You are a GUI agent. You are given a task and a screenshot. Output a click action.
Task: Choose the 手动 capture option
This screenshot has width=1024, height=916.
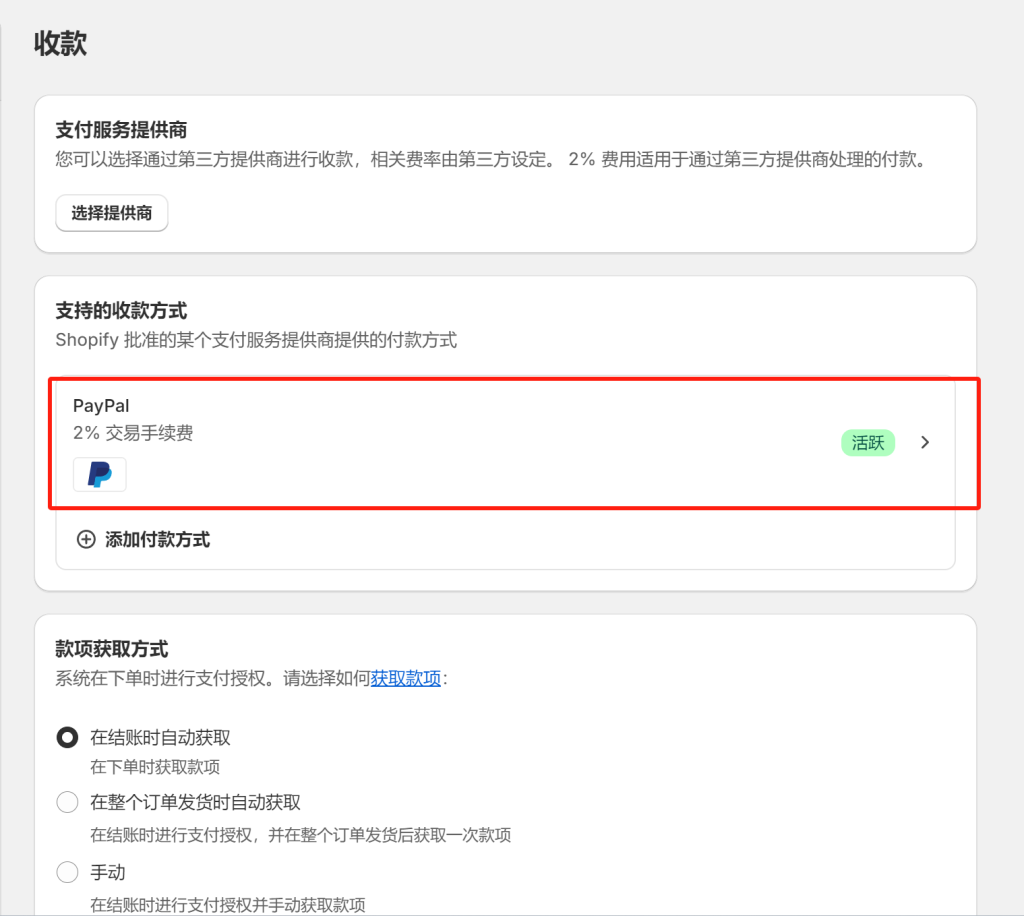tap(66, 871)
